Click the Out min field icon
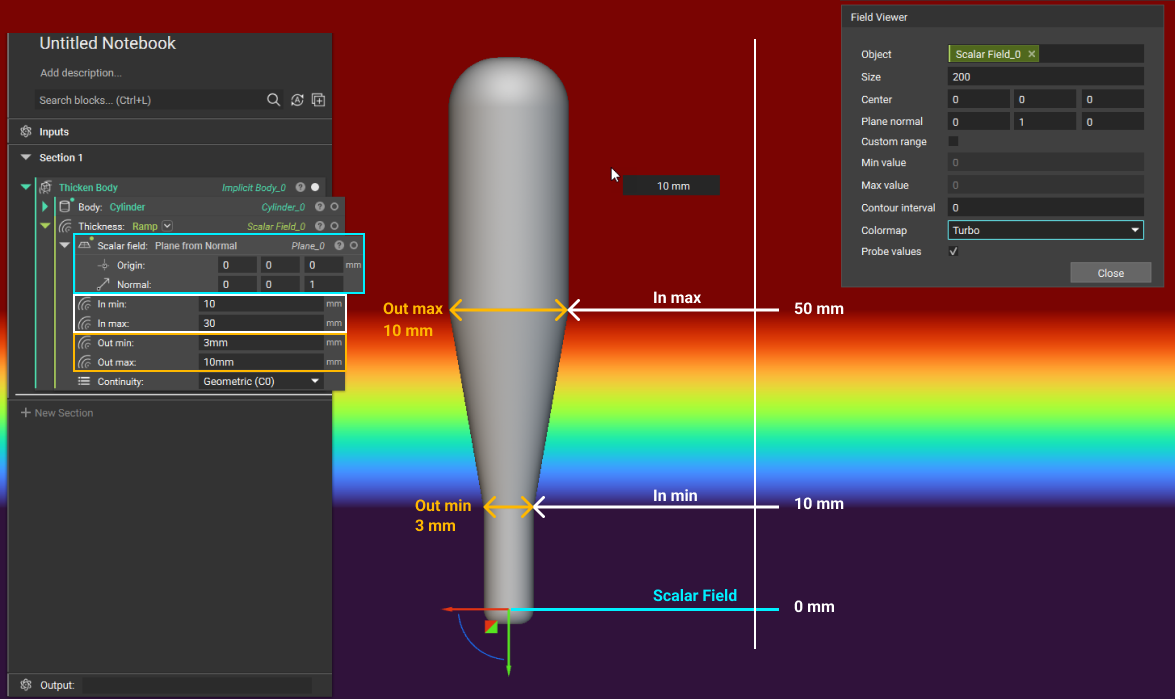Image resolution: width=1175 pixels, height=699 pixels. (85, 342)
